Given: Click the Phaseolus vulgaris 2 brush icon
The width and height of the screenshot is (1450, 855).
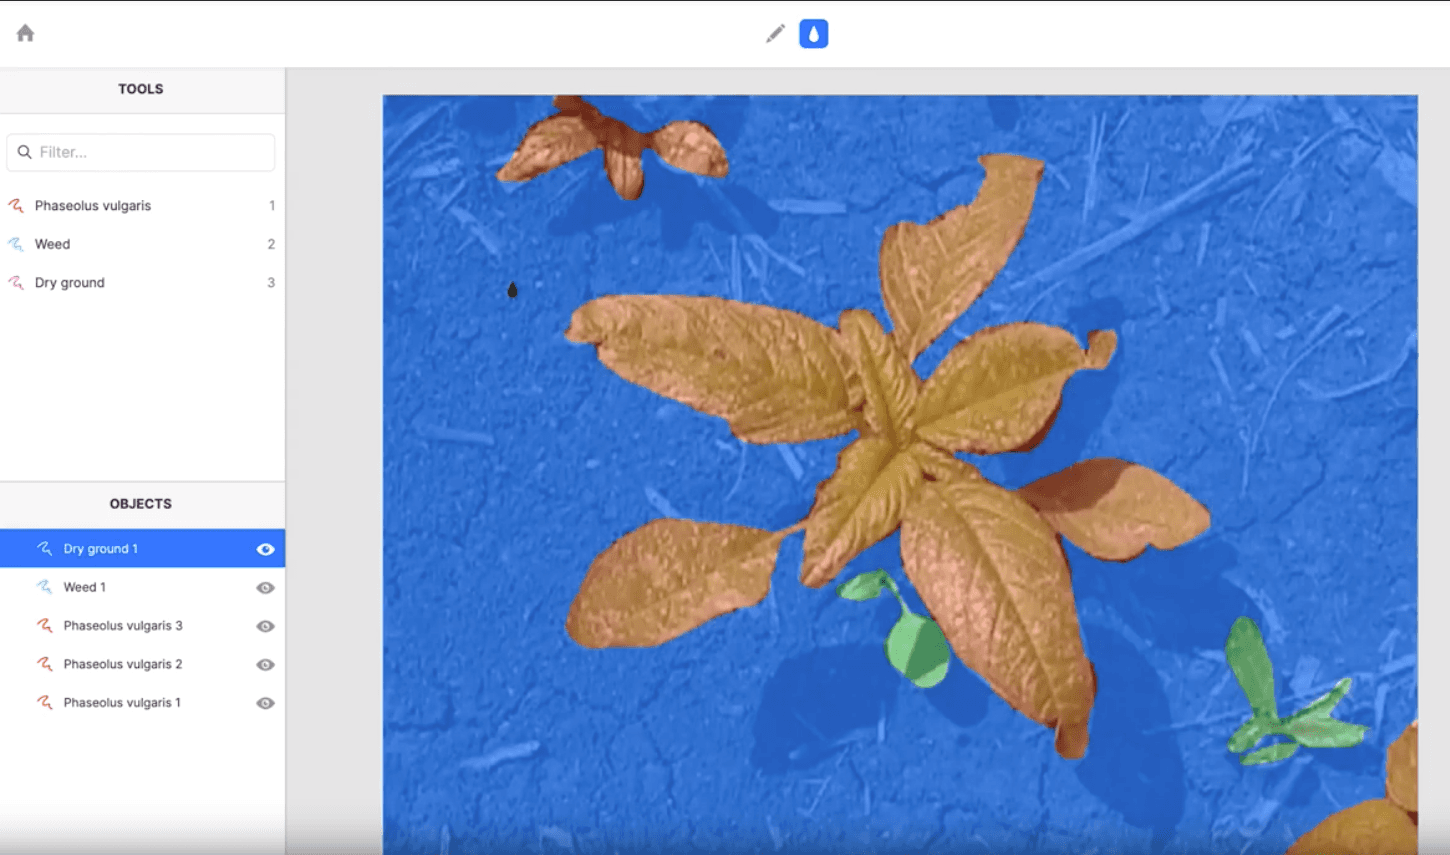Looking at the screenshot, I should pos(45,664).
